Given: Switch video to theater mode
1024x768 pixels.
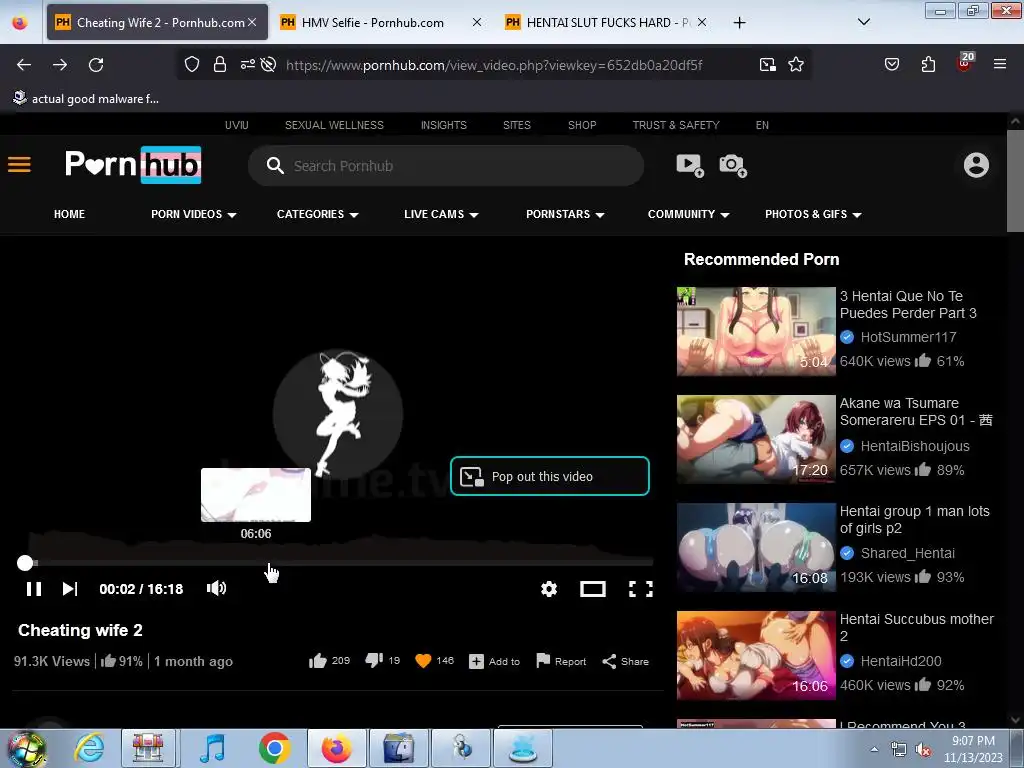Looking at the screenshot, I should [x=592, y=589].
